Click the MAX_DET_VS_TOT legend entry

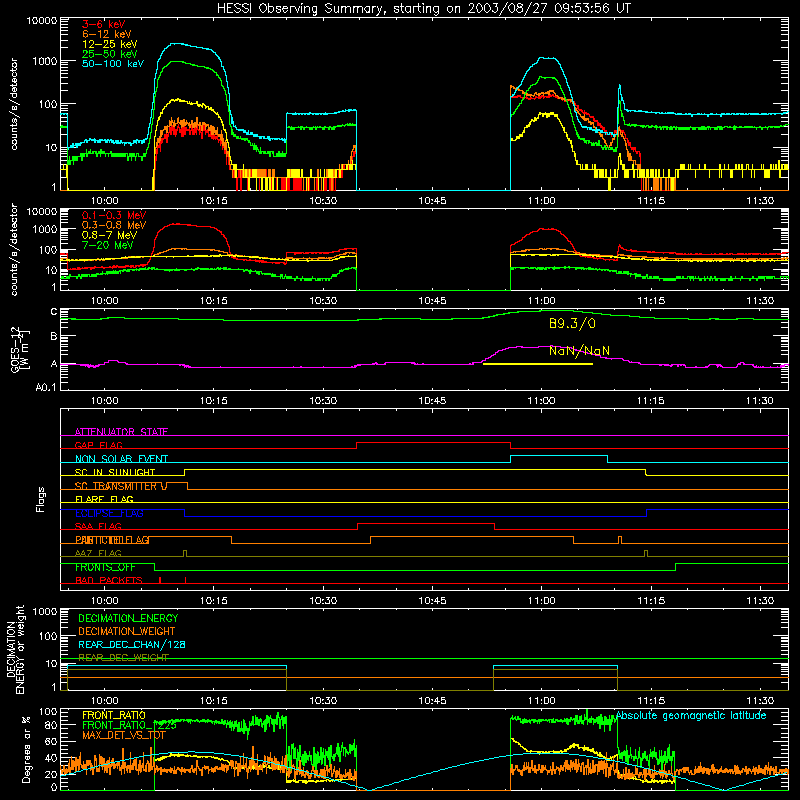pyautogui.click(x=123, y=735)
